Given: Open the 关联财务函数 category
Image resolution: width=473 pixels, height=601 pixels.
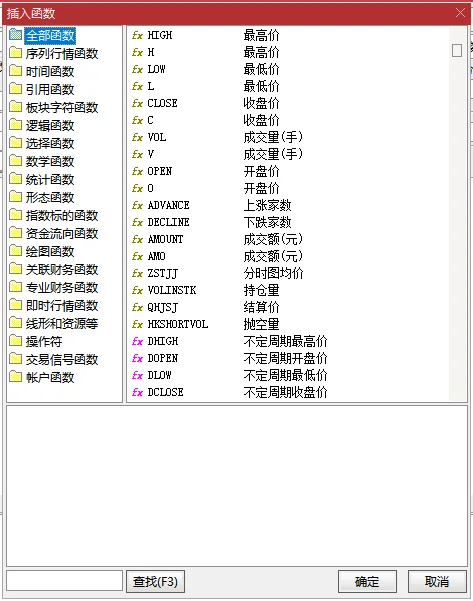Looking at the screenshot, I should point(62,269).
